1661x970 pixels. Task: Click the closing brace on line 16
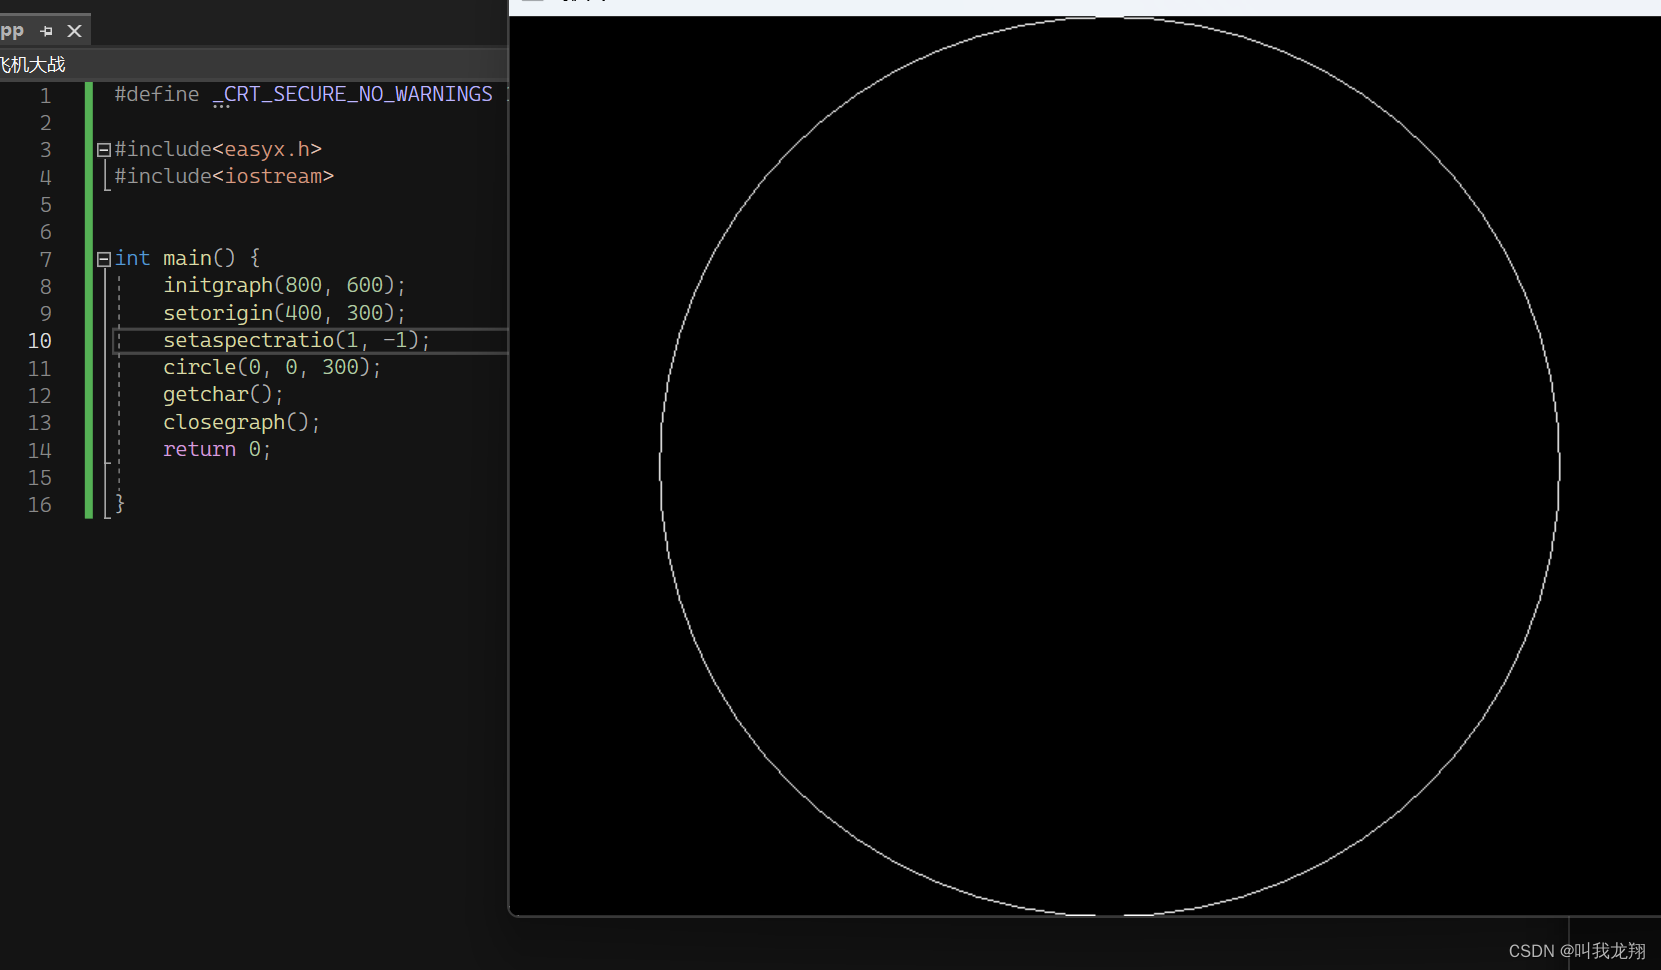click(120, 503)
